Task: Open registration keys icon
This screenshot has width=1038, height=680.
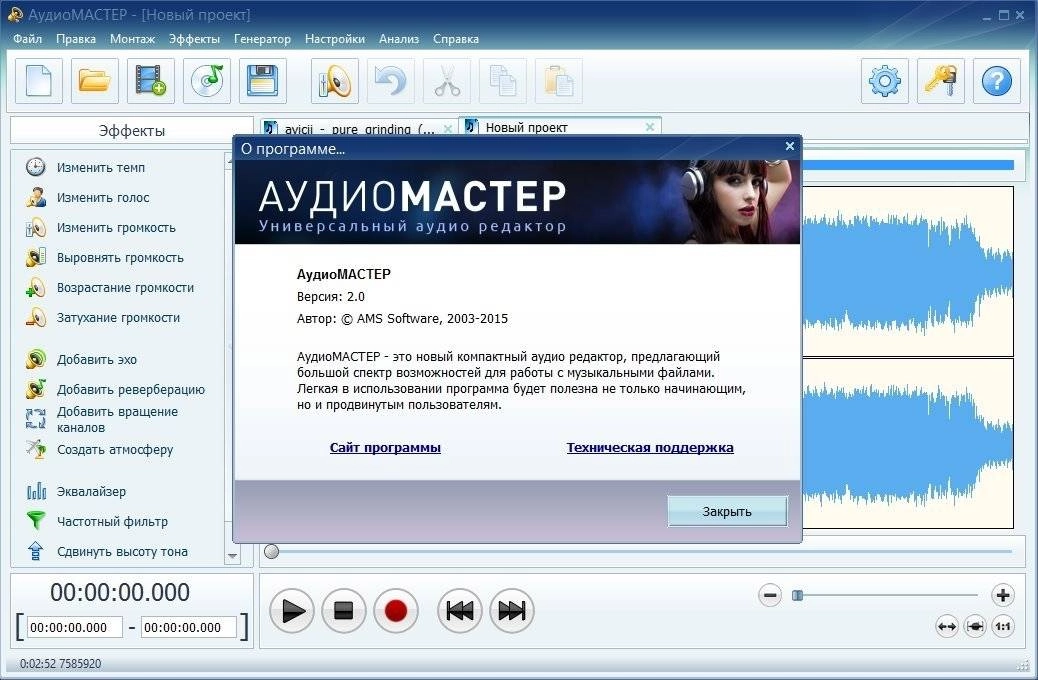Action: [941, 81]
